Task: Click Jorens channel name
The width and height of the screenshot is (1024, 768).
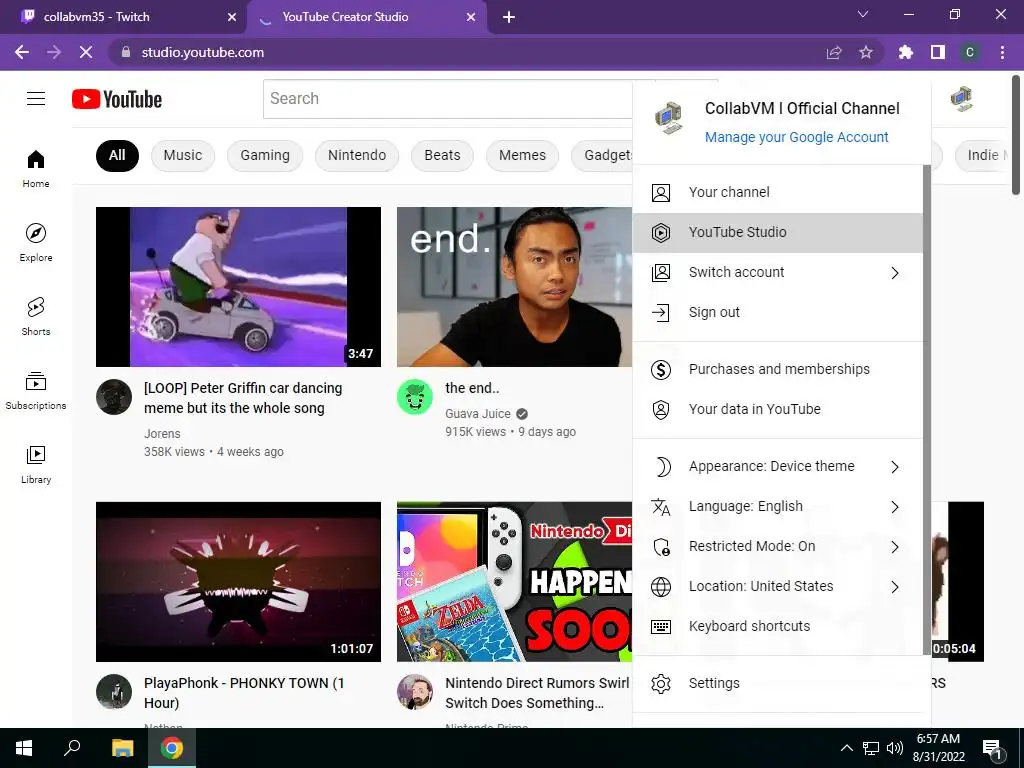Action: [162, 434]
